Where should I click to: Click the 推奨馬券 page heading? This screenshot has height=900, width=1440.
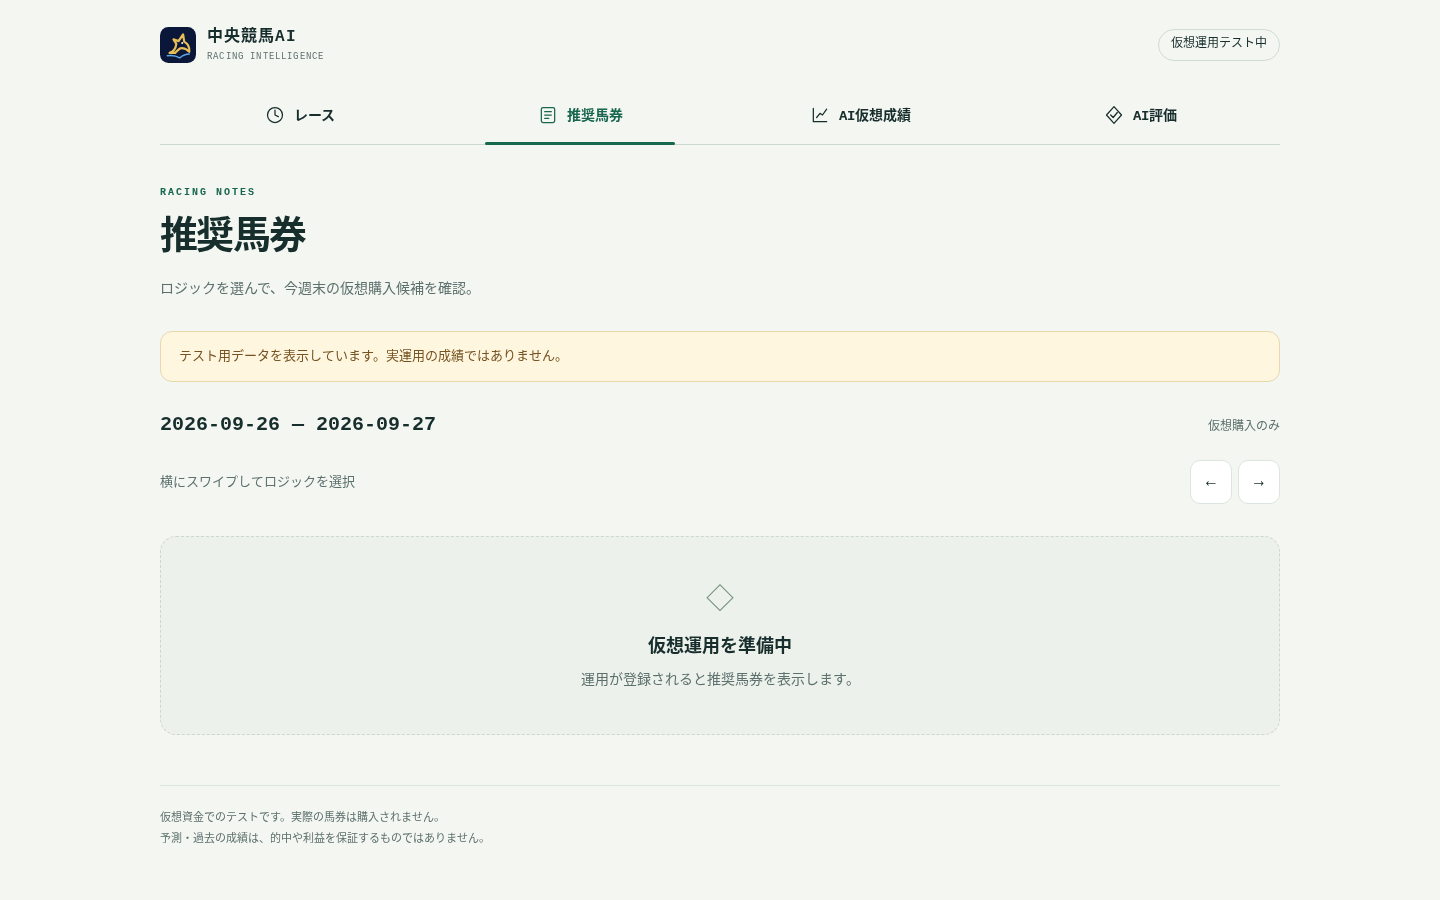[x=233, y=235]
